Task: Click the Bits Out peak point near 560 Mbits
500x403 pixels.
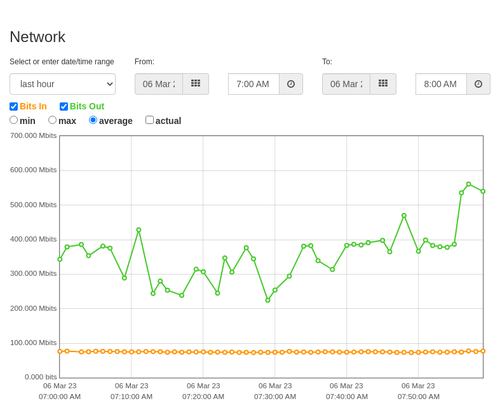Action: click(x=469, y=184)
